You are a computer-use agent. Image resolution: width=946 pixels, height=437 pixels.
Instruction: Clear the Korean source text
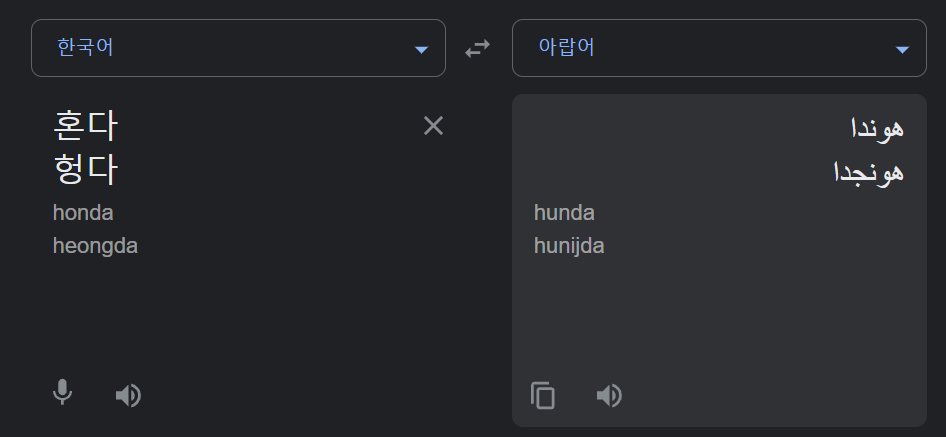pyautogui.click(x=433, y=126)
